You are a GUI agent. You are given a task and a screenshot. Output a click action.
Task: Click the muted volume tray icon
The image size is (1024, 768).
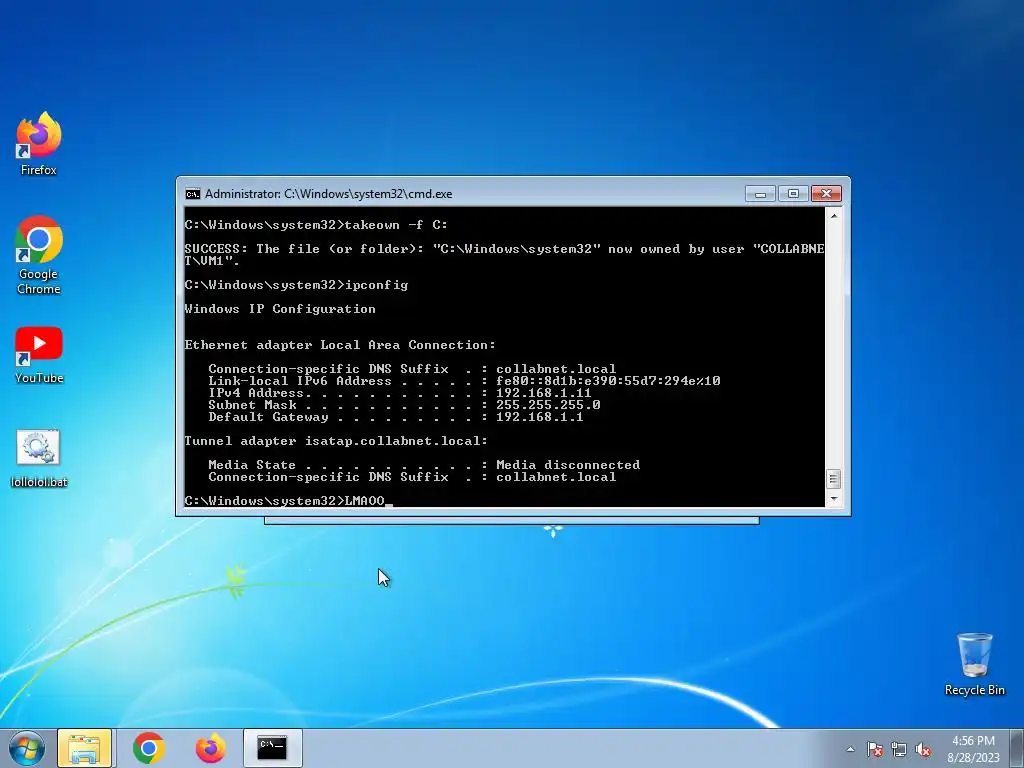click(923, 749)
